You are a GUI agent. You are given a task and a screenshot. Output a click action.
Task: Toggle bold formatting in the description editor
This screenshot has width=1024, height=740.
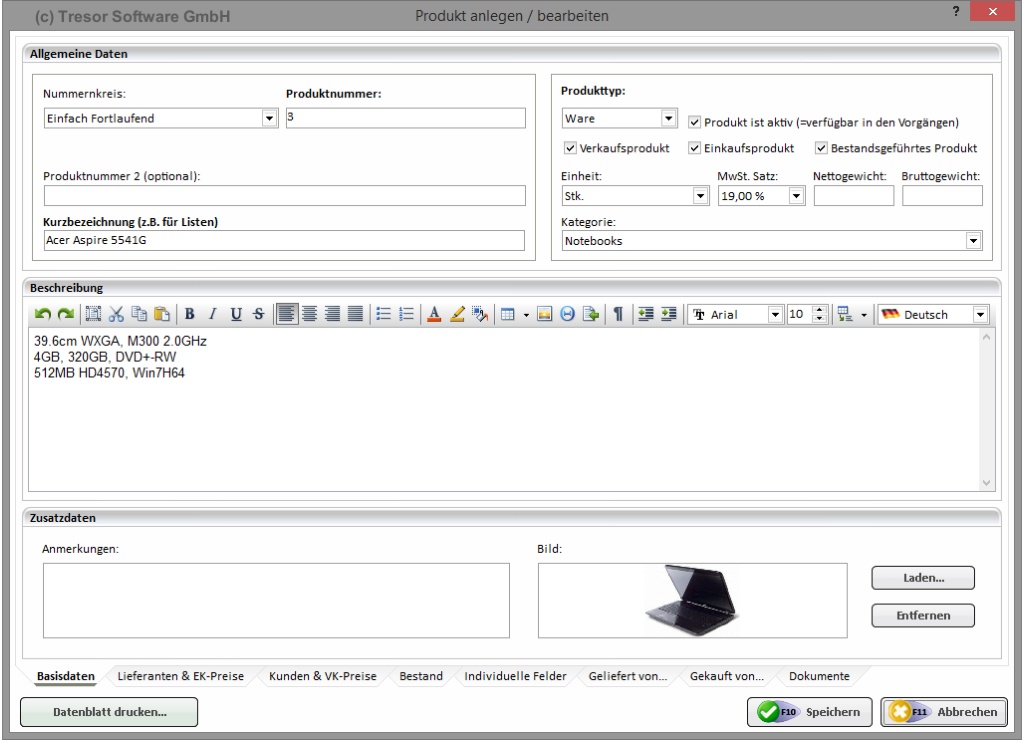pos(189,315)
